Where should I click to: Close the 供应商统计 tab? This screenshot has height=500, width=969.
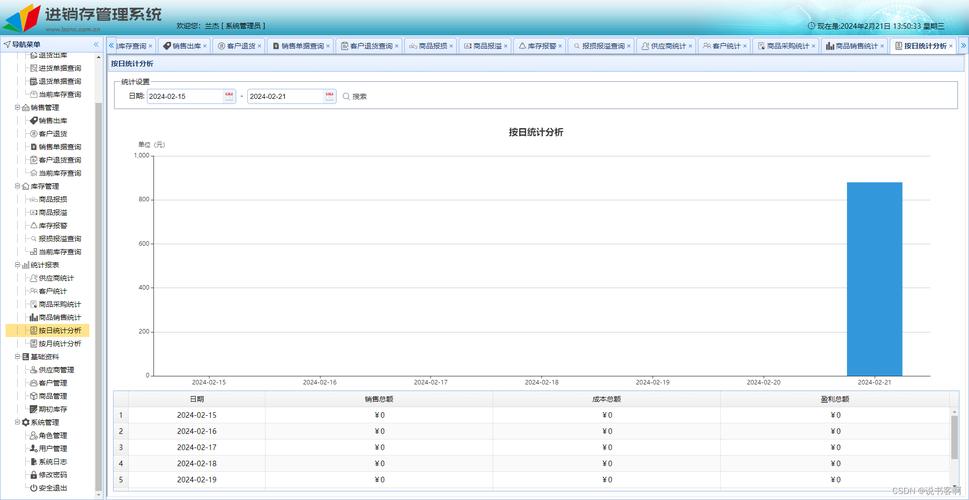(x=691, y=46)
